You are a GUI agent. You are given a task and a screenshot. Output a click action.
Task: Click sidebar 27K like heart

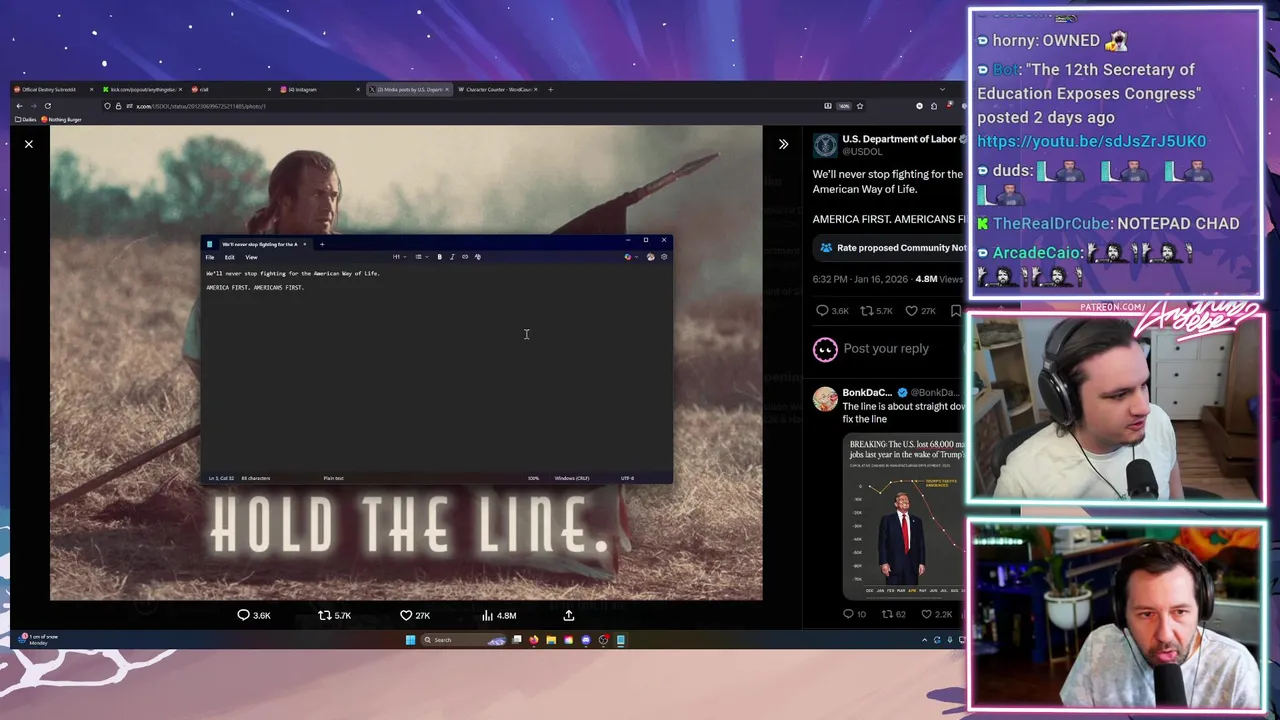pos(911,311)
